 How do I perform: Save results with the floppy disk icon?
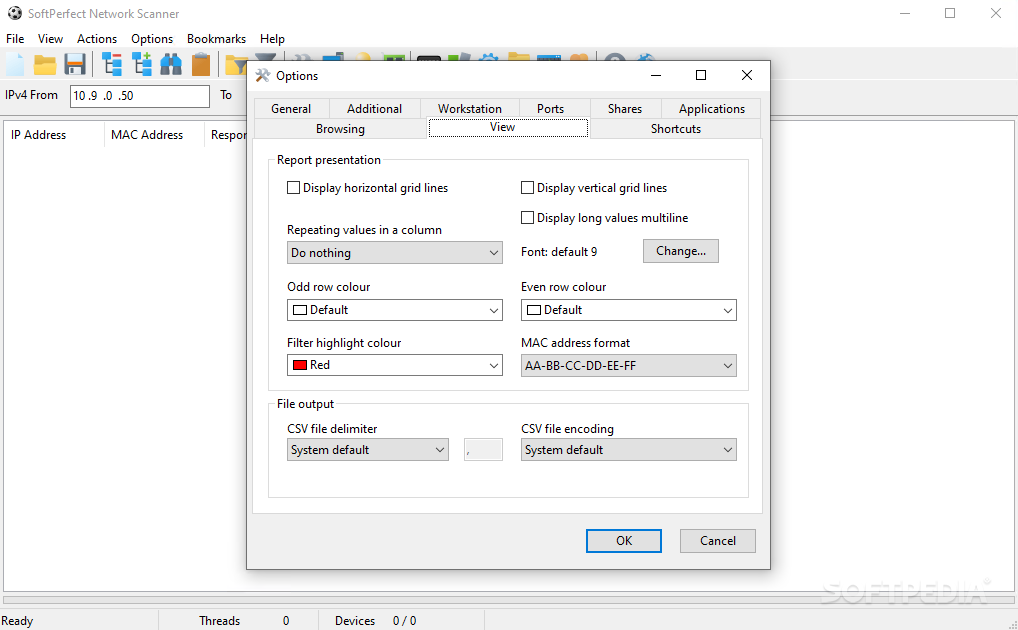[75, 65]
